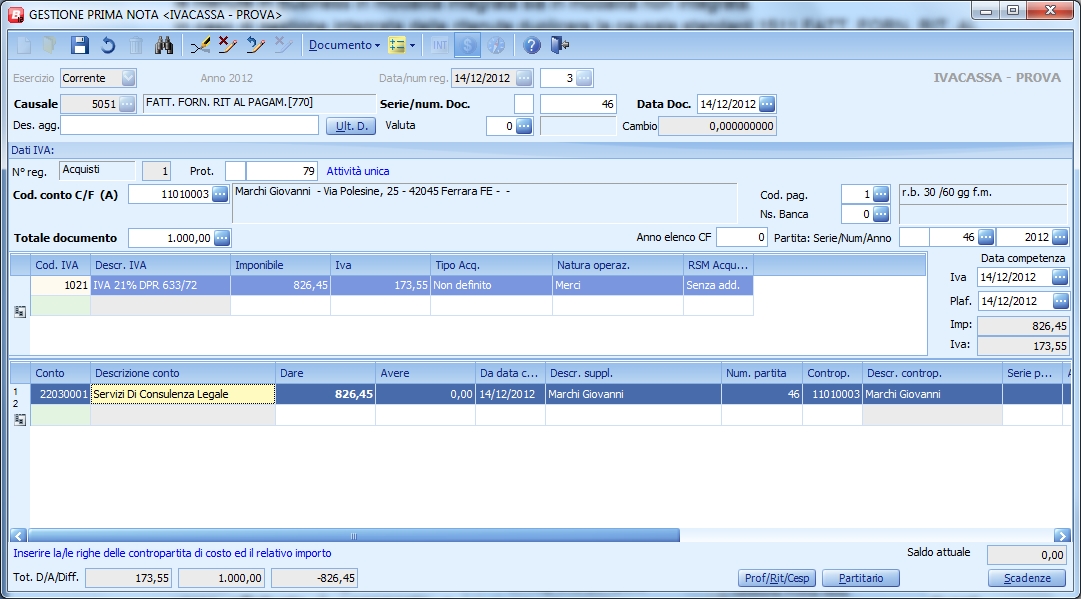
Task: Click the Imponibile column header
Action: [x=281, y=265]
